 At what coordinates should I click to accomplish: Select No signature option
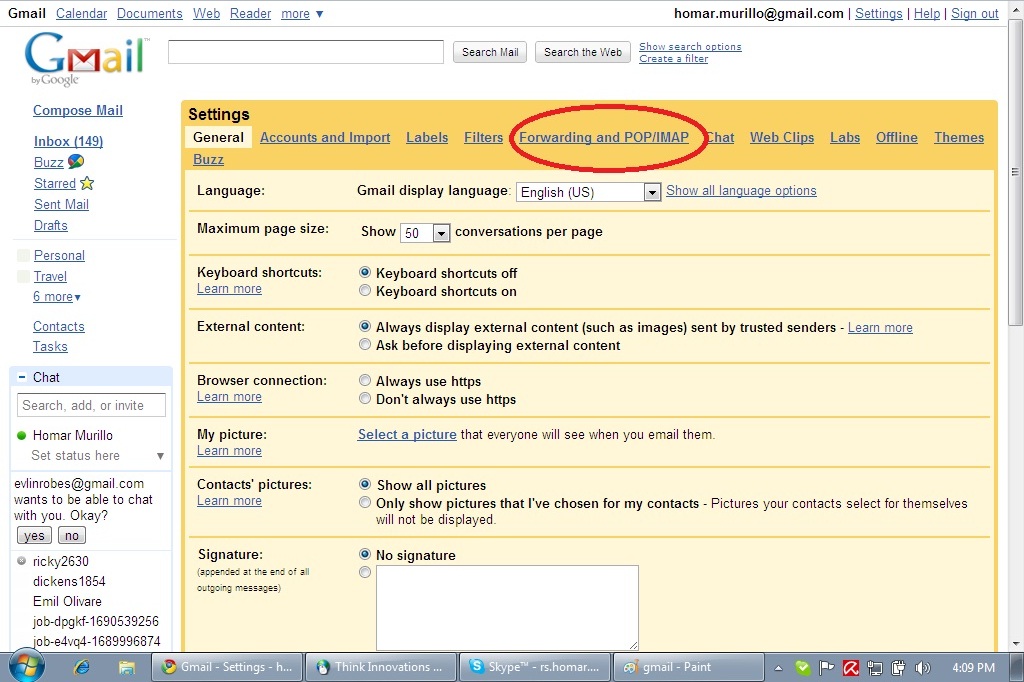365,554
